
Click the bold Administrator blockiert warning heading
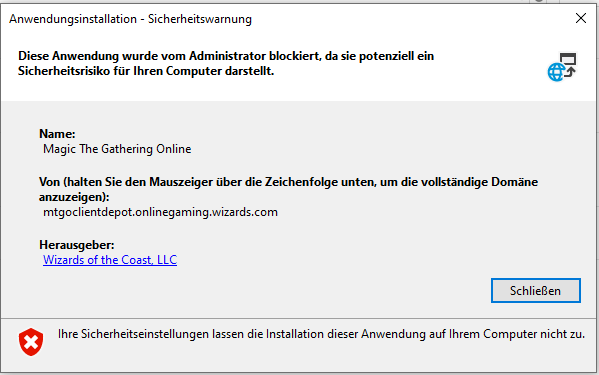226,63
